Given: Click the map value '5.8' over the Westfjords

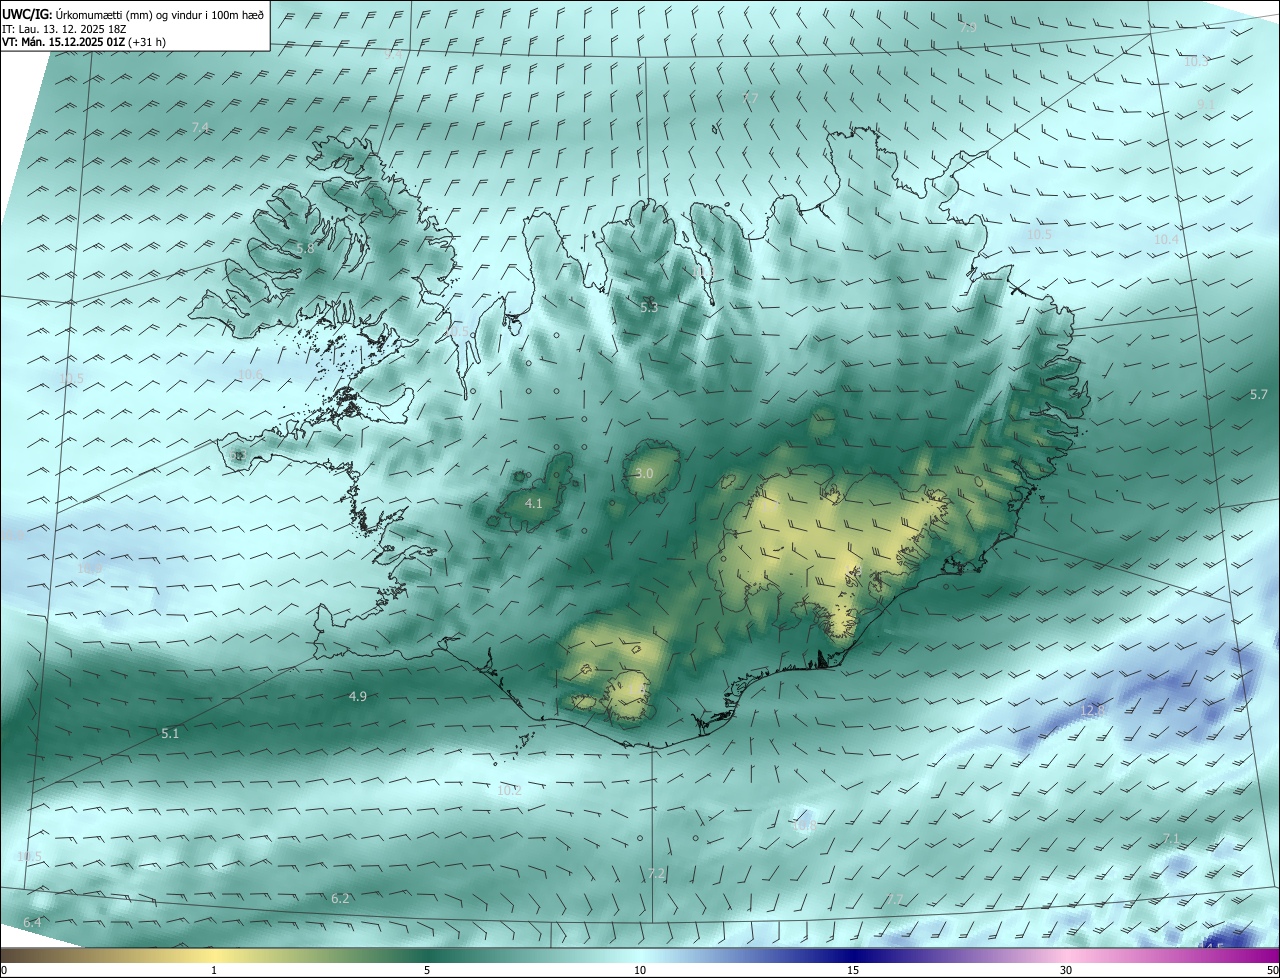Looking at the screenshot, I should (x=305, y=248).
